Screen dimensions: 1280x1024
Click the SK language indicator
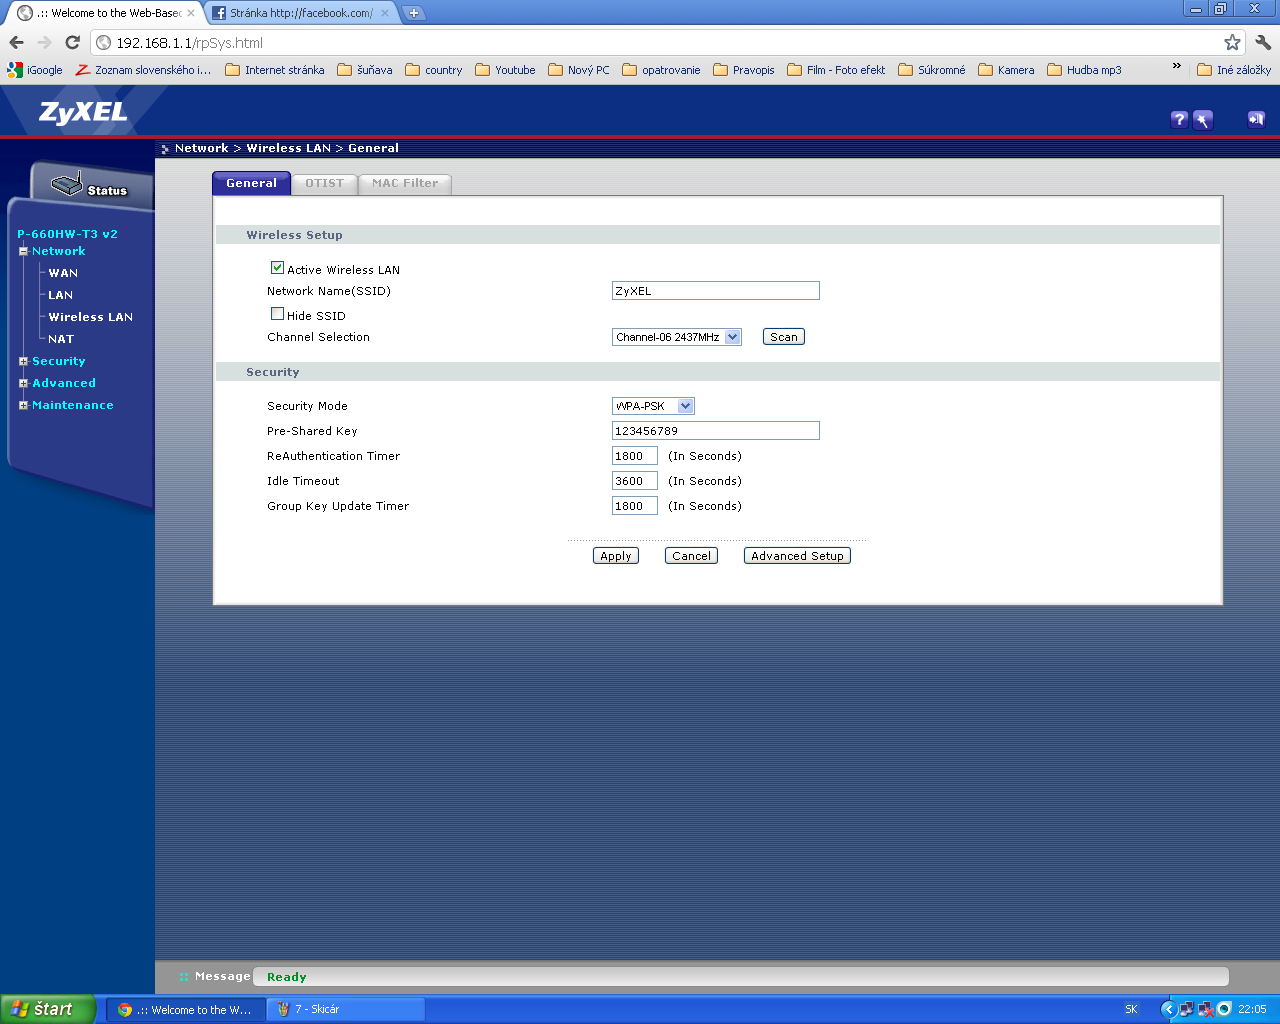[1131, 1009]
